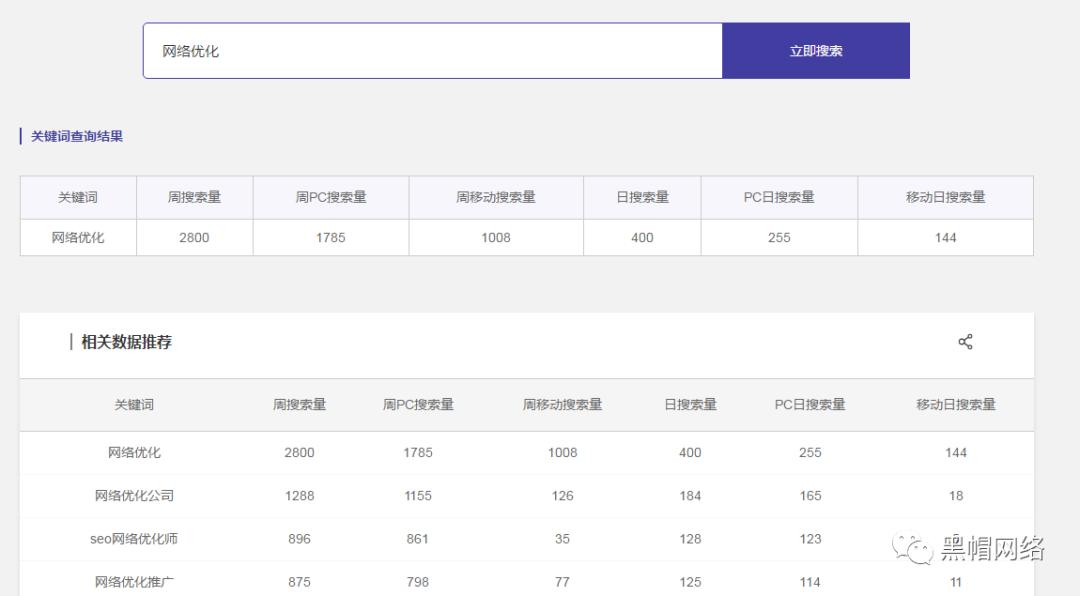Click the value 1288 for 网络优化公司
The image size is (1080, 596).
[298, 495]
